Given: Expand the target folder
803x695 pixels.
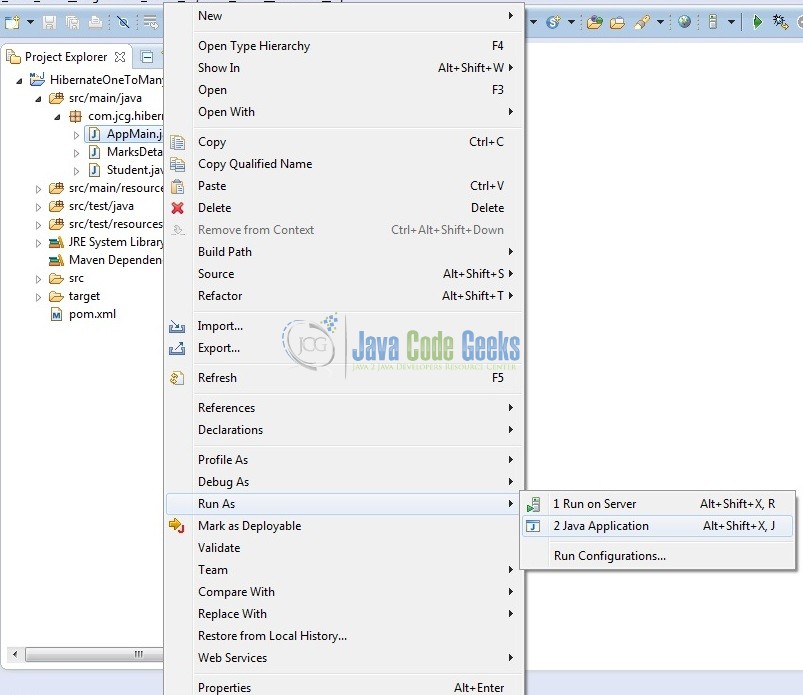Looking at the screenshot, I should (x=38, y=297).
